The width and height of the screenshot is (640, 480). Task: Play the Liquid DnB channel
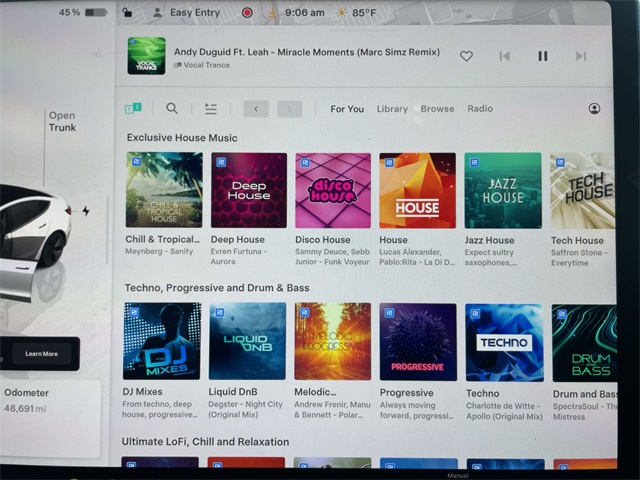point(247,341)
